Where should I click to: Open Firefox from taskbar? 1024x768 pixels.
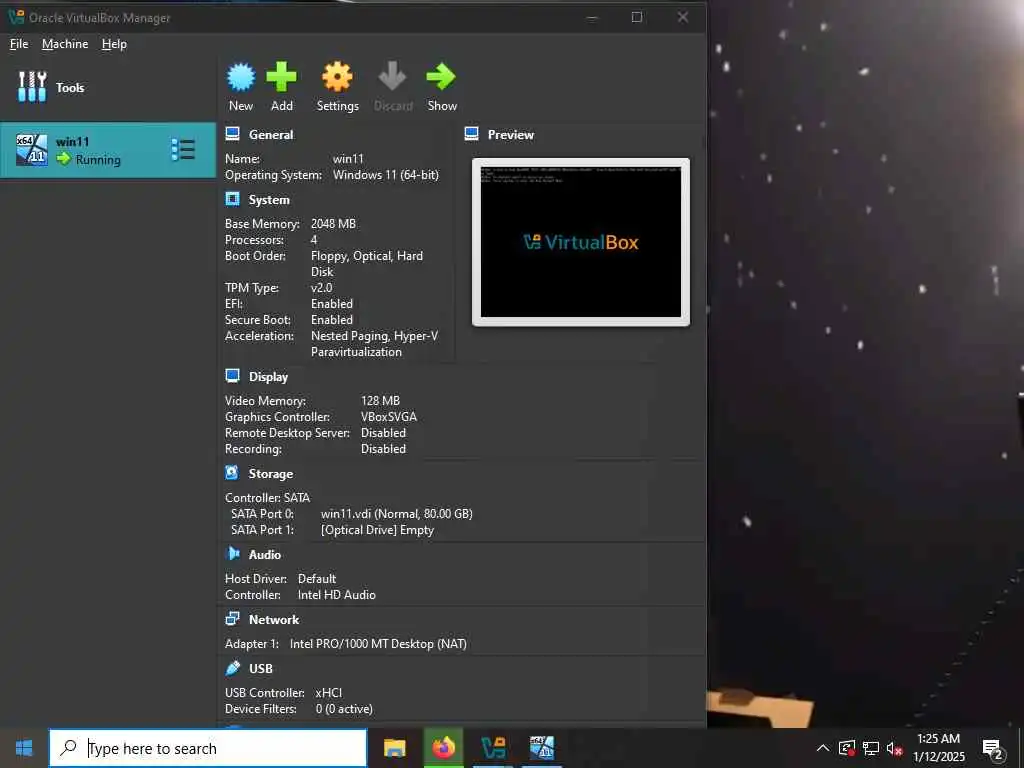tap(443, 748)
